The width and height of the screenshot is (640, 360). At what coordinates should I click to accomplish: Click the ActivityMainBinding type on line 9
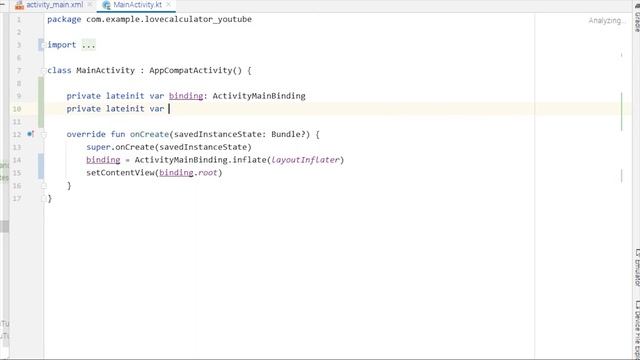click(259, 96)
